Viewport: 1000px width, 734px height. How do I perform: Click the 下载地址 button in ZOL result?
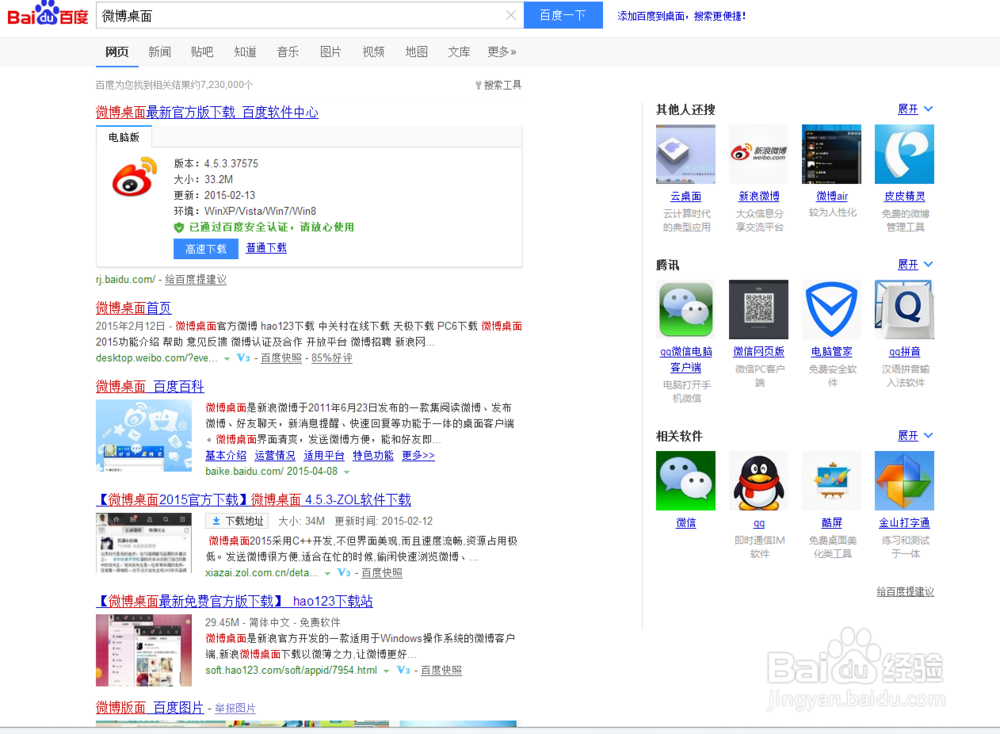[237, 521]
